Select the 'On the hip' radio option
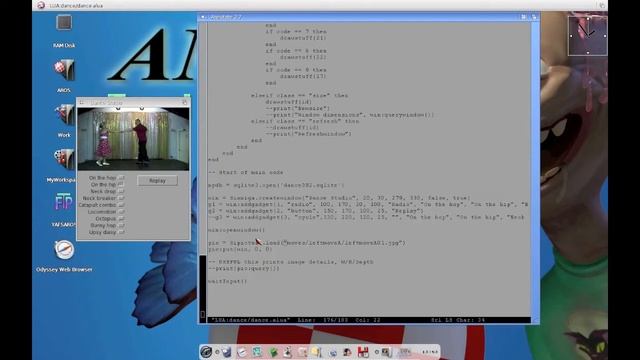 tap(121, 184)
